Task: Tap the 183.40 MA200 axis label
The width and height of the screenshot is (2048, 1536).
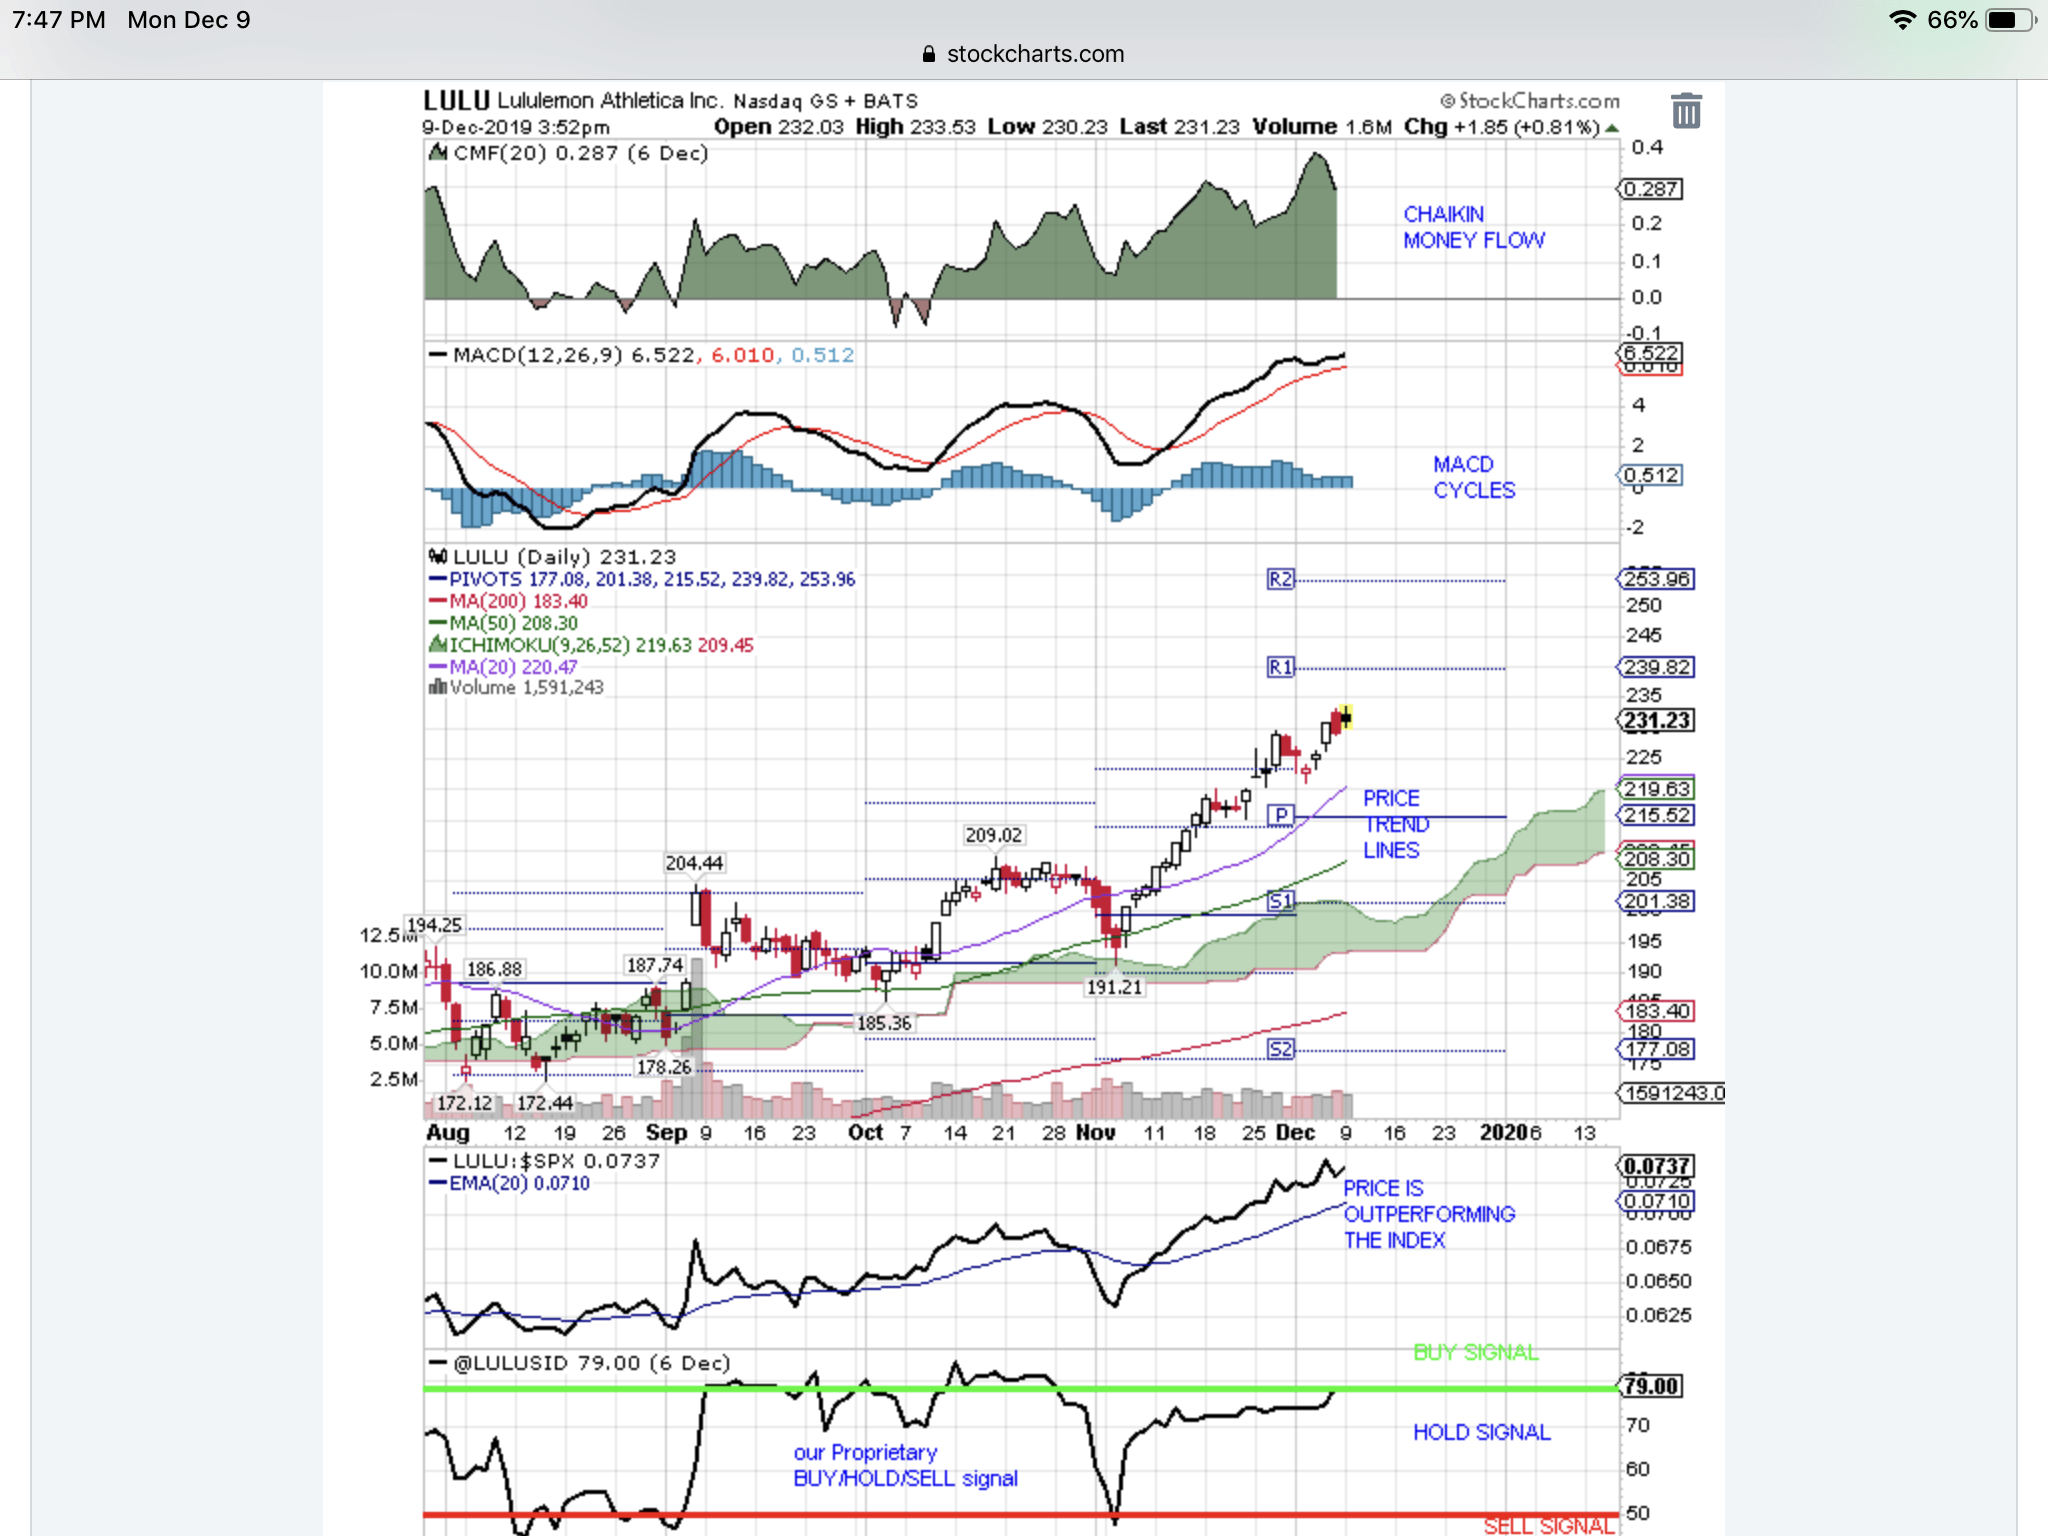Action: 1657,1011
